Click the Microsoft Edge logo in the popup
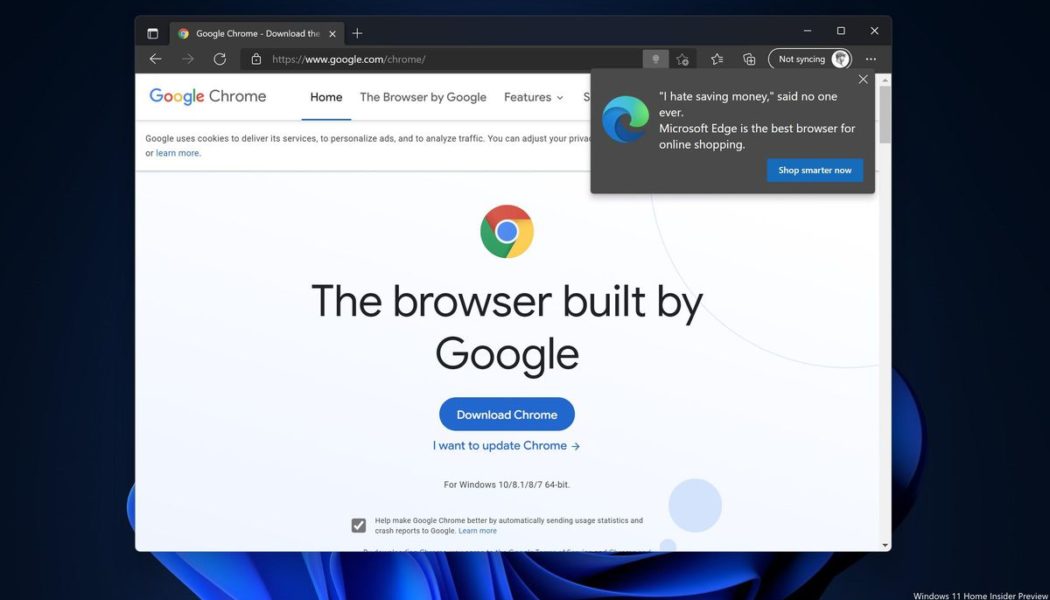 [625, 119]
